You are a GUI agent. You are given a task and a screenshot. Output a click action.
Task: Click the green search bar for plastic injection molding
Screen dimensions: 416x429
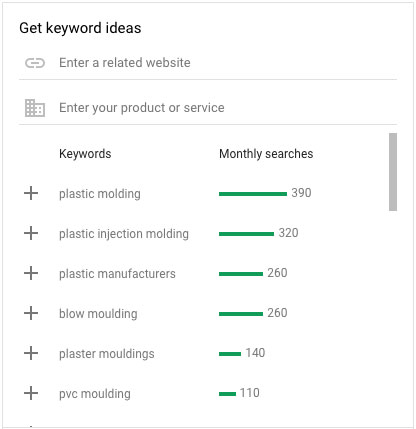click(246, 234)
